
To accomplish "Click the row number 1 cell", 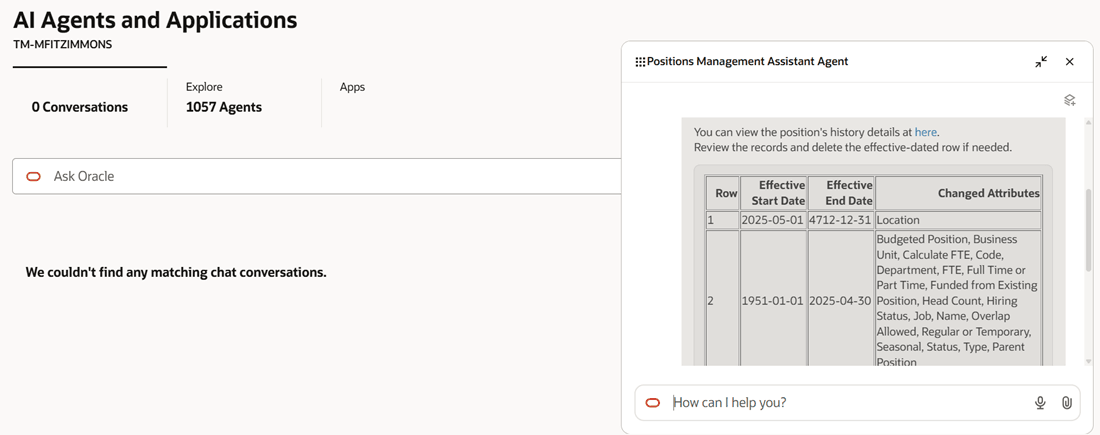I will (x=722, y=220).
